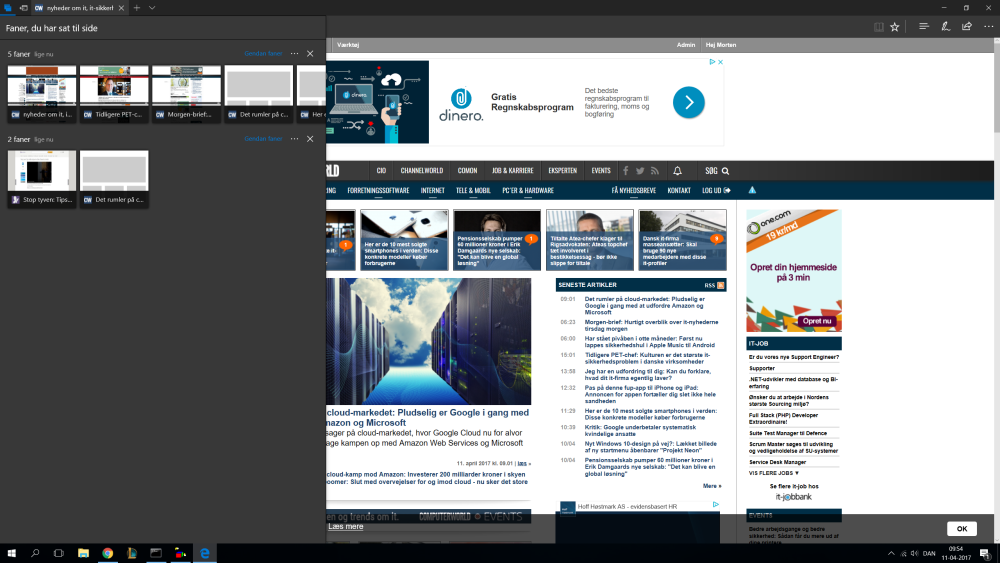Open the Hub icon in toolbar
The height and width of the screenshot is (563, 1000).
coord(924,27)
